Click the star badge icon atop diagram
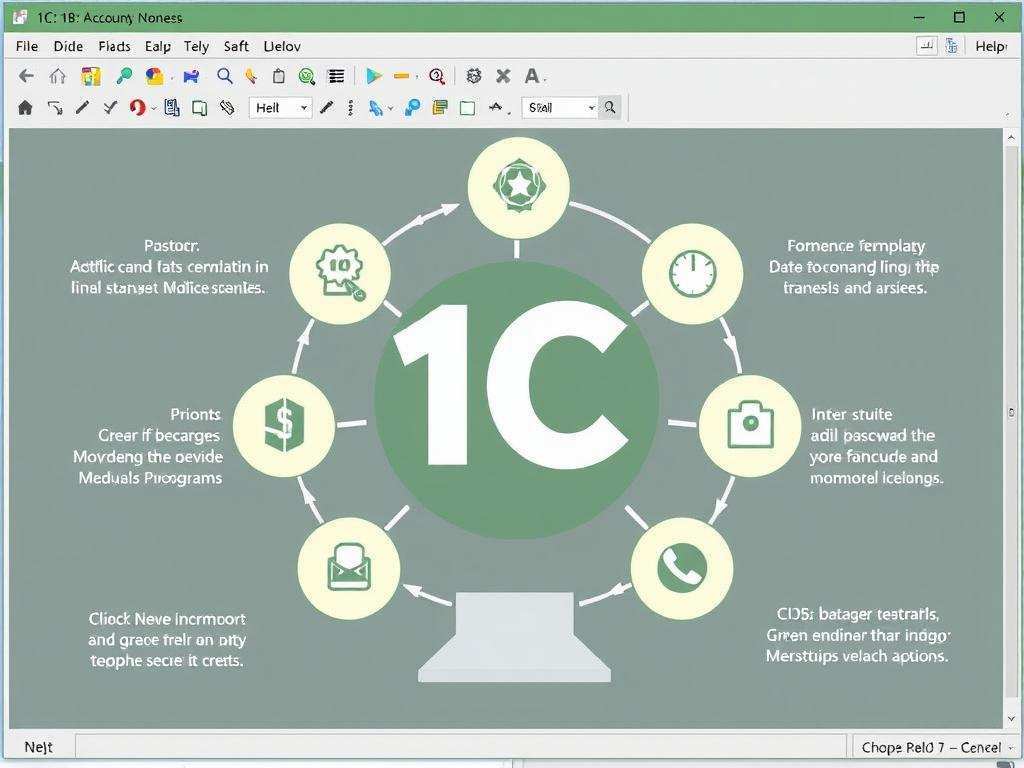 518,187
